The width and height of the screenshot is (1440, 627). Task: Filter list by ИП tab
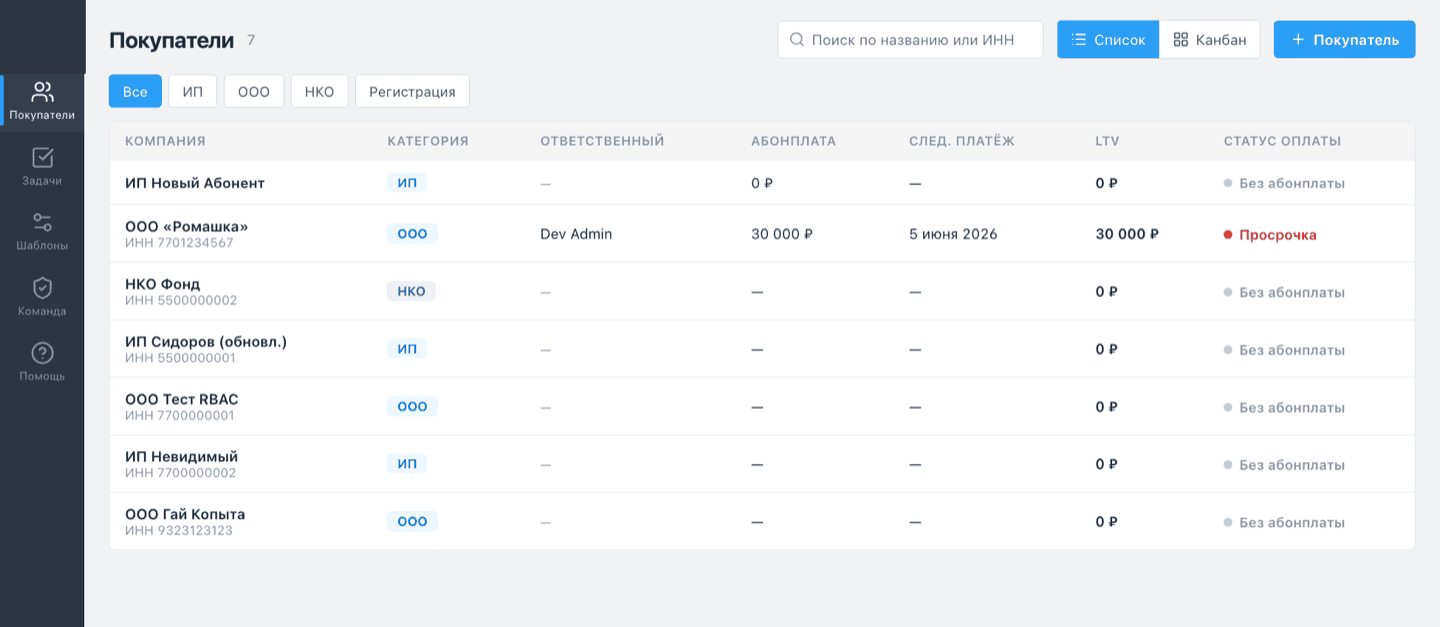pos(193,91)
